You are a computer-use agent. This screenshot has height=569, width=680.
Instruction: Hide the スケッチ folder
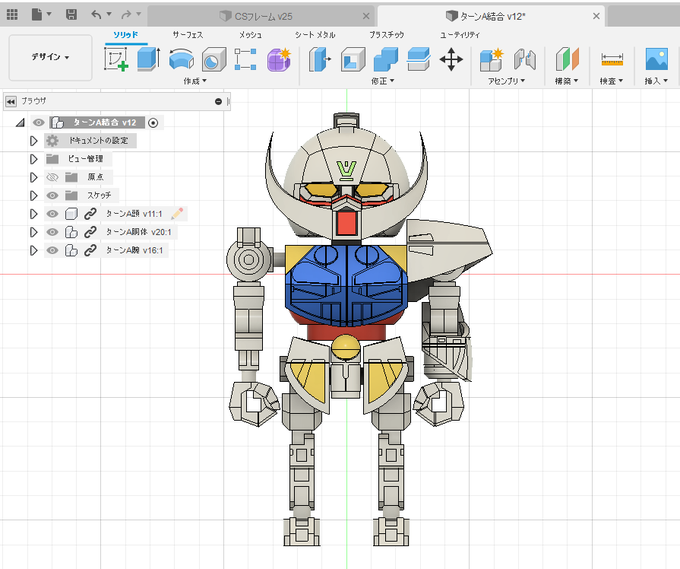pyautogui.click(x=52, y=196)
